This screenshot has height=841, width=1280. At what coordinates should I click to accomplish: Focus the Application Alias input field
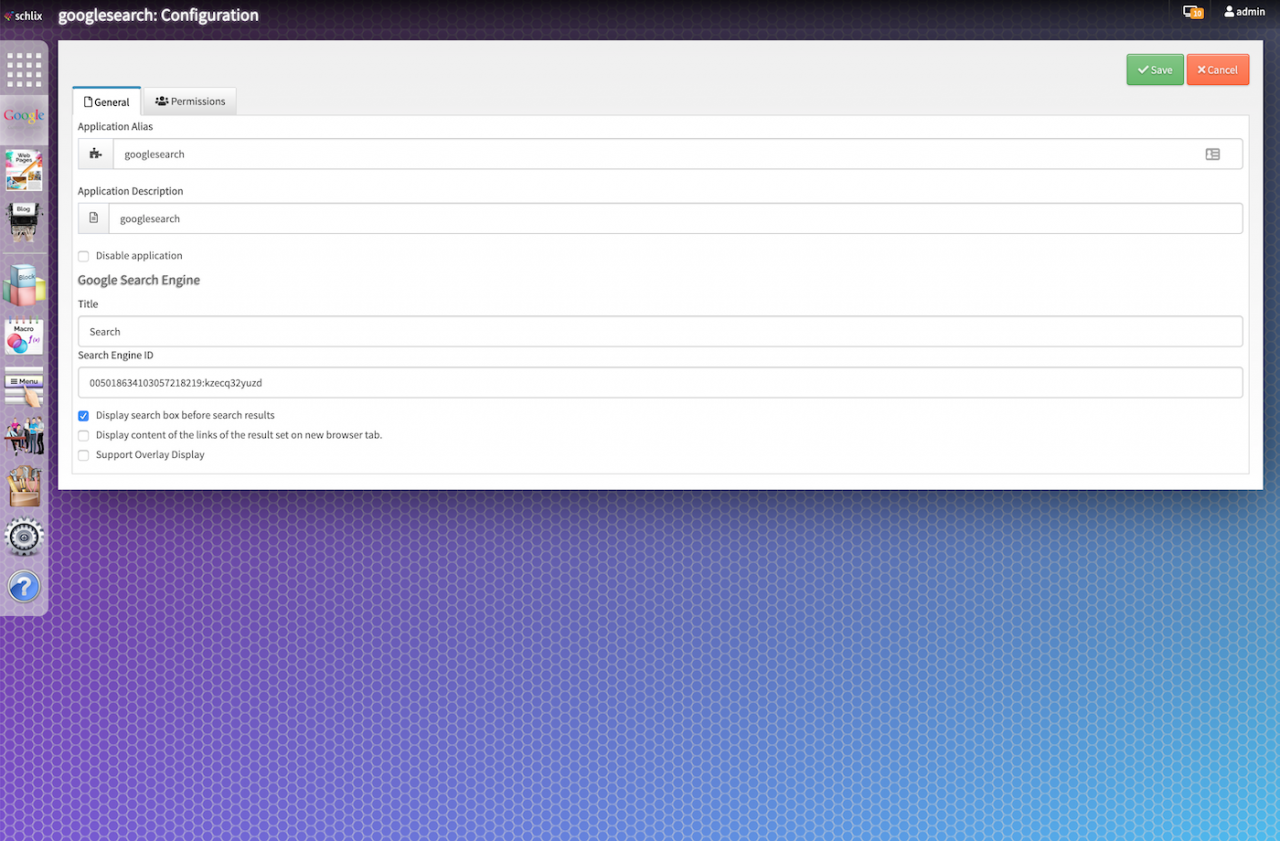678,154
